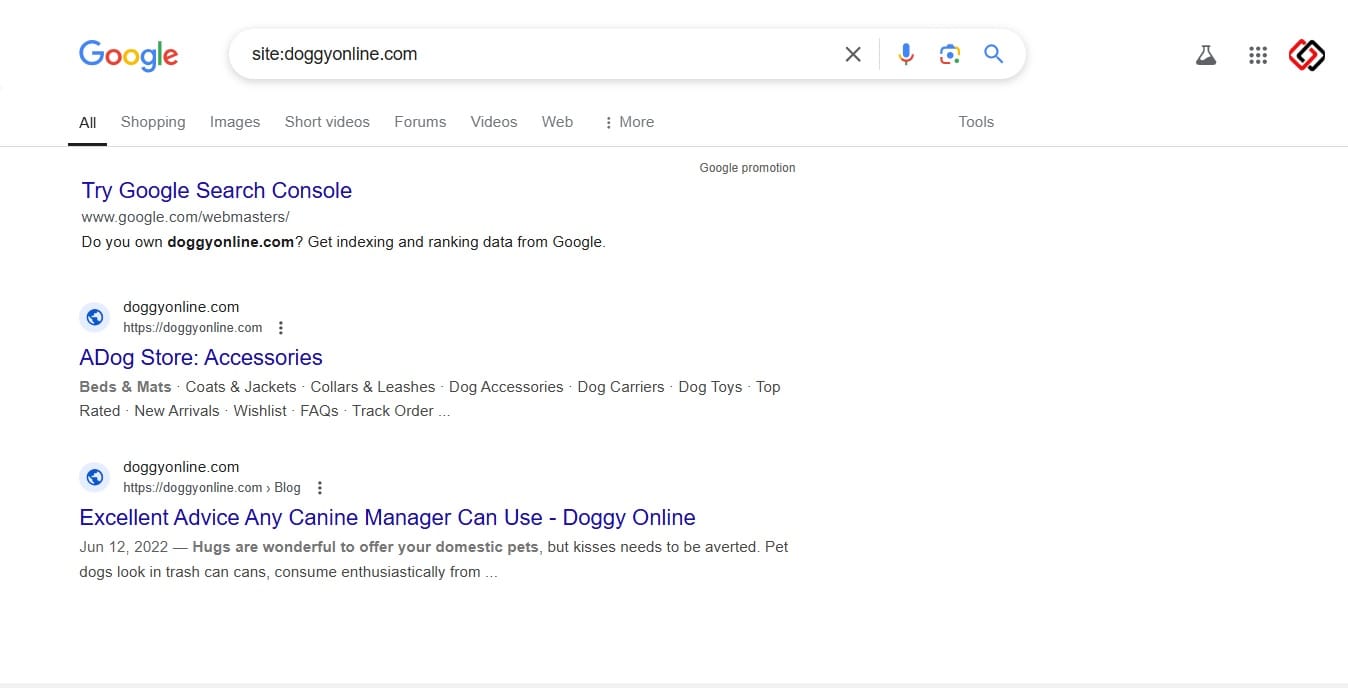Switch to the Images tab

pyautogui.click(x=235, y=122)
